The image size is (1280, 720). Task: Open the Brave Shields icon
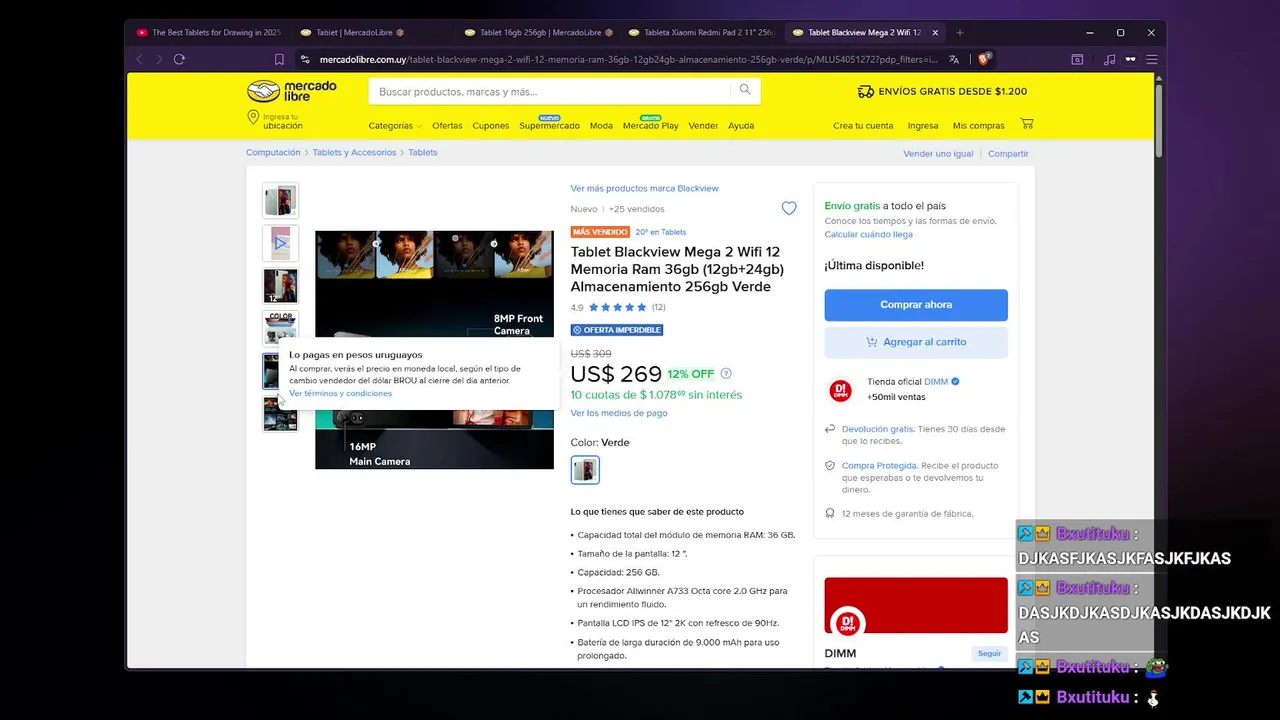[984, 59]
